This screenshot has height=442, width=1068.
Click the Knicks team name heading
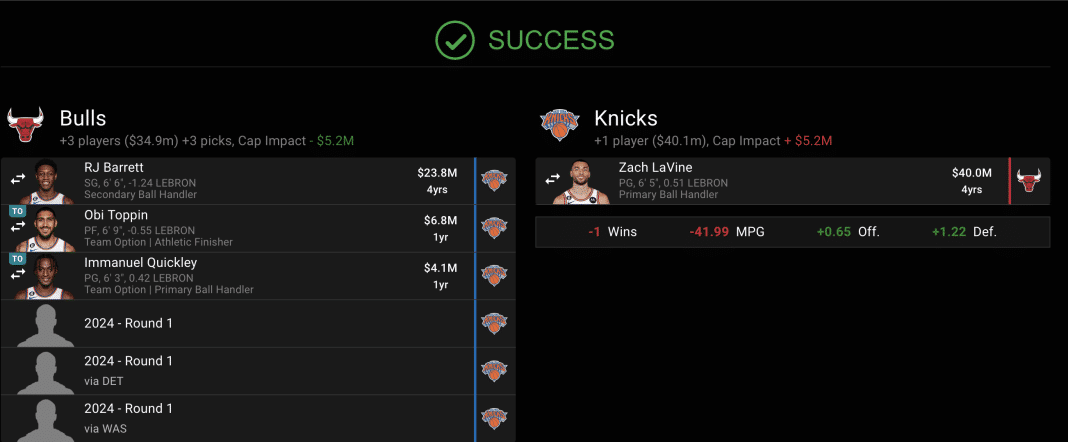pyautogui.click(x=625, y=118)
